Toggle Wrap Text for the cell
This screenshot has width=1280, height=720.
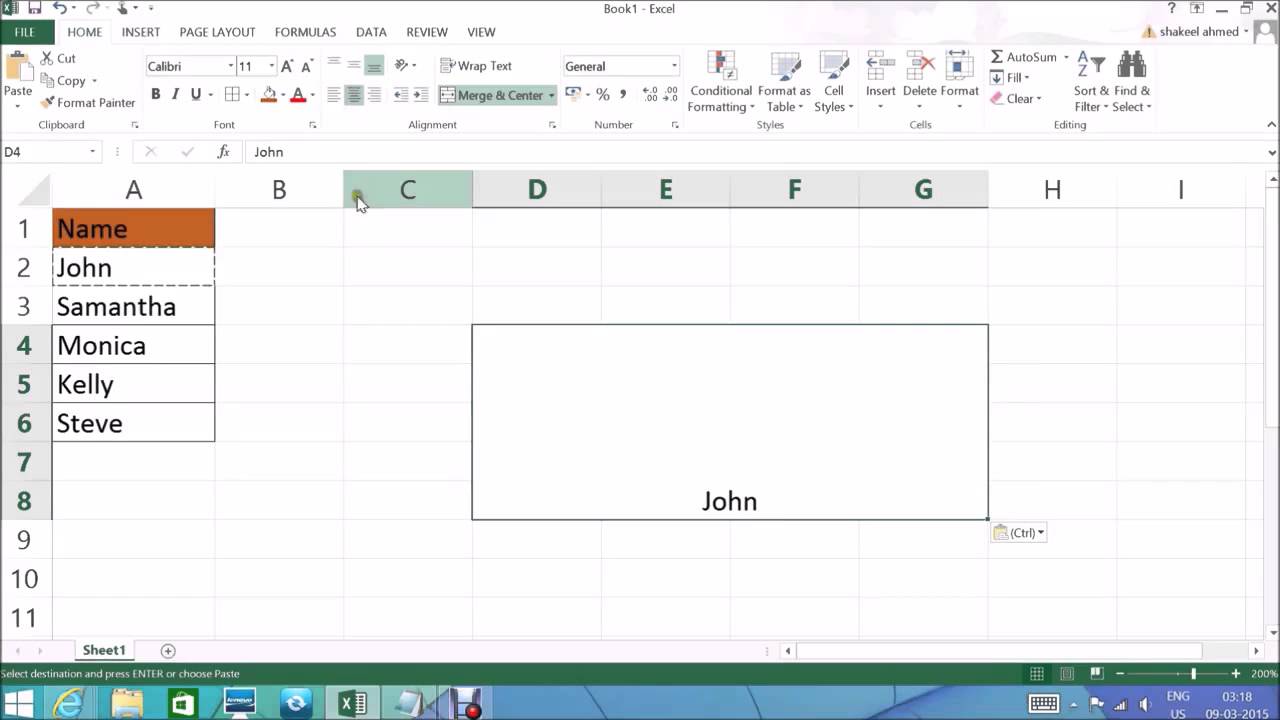coord(476,66)
